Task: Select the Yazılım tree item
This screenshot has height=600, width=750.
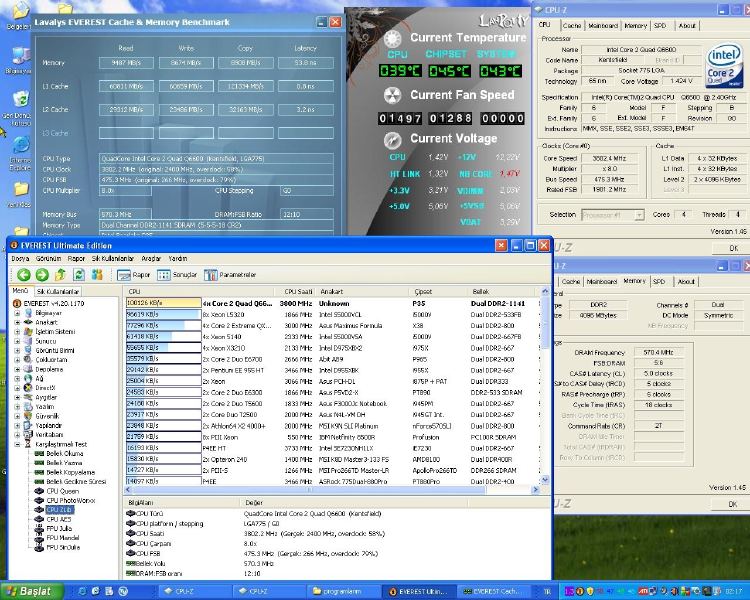Action: point(44,407)
